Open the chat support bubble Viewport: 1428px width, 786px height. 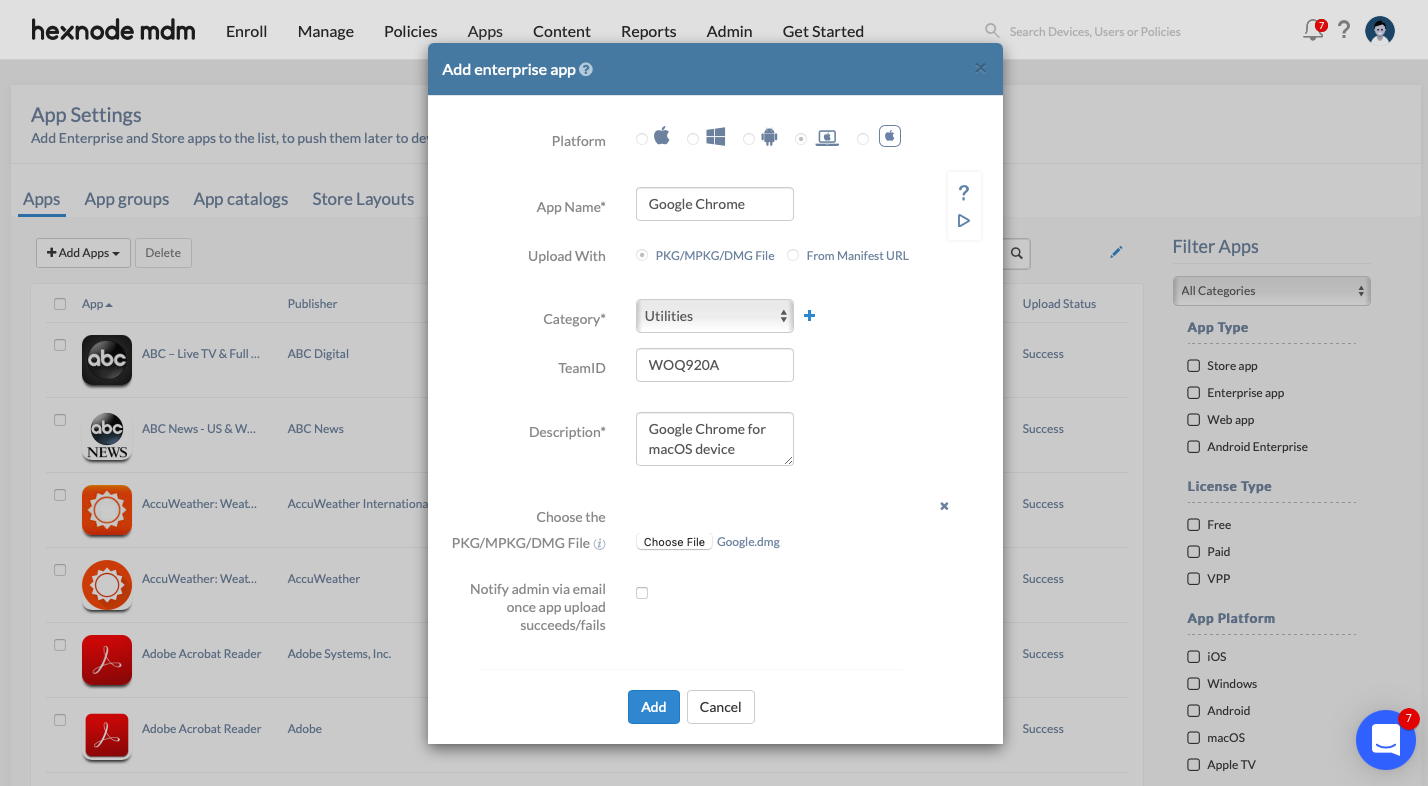[1386, 740]
